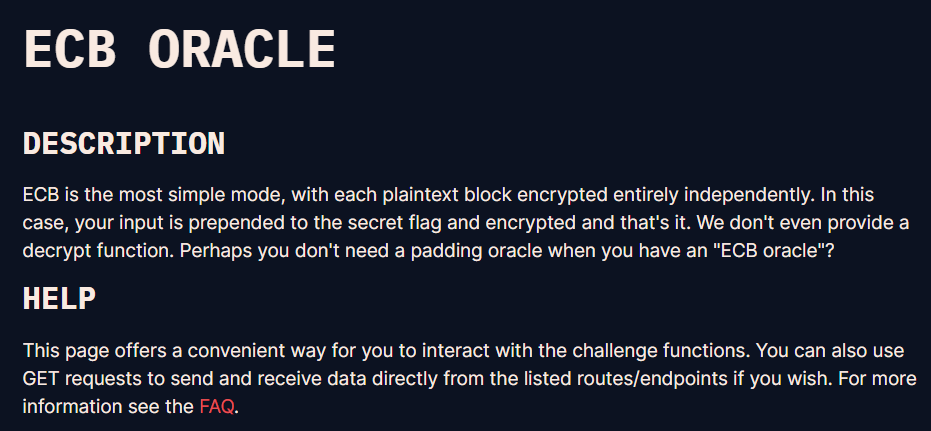Click the ECB ORACLE page title
Screen dimensions: 931x431
click(x=179, y=50)
